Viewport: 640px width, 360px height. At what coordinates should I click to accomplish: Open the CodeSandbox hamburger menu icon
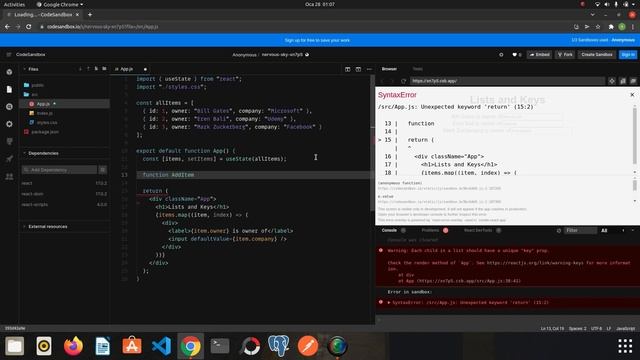coord(9,54)
